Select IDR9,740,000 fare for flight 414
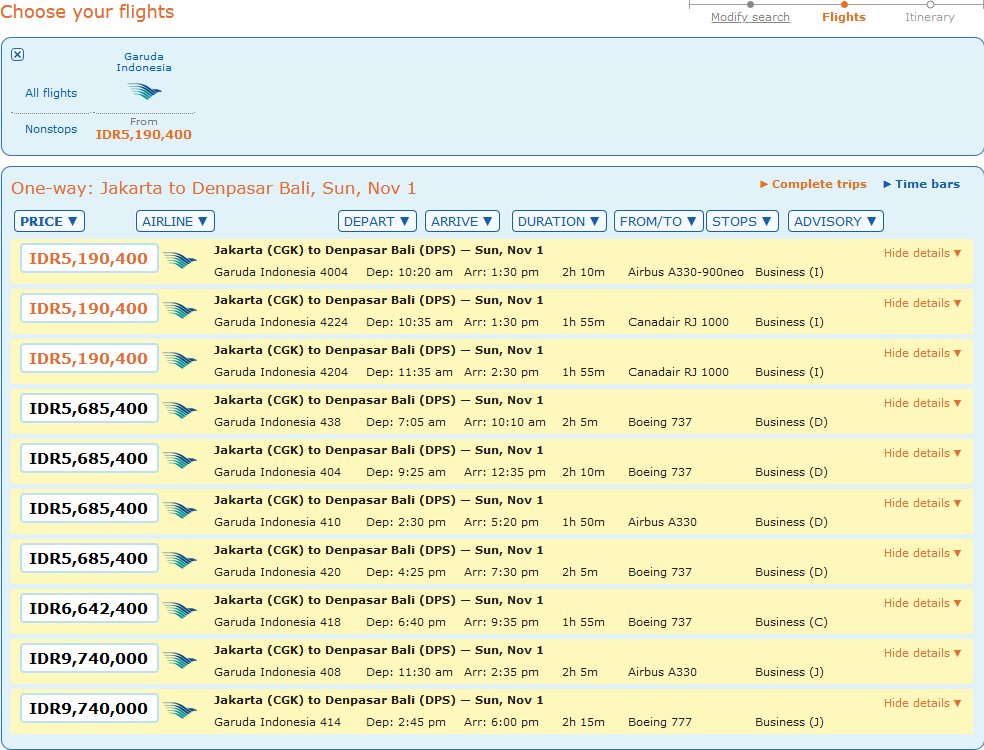 click(89, 709)
